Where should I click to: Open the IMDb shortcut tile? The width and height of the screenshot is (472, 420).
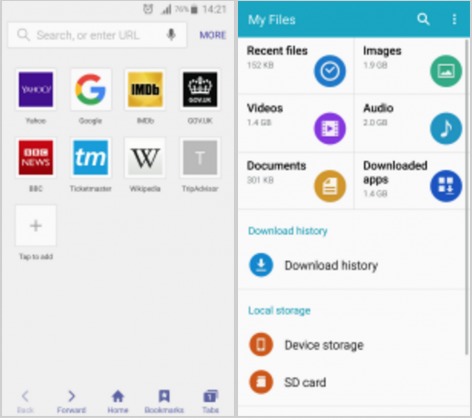(145, 89)
